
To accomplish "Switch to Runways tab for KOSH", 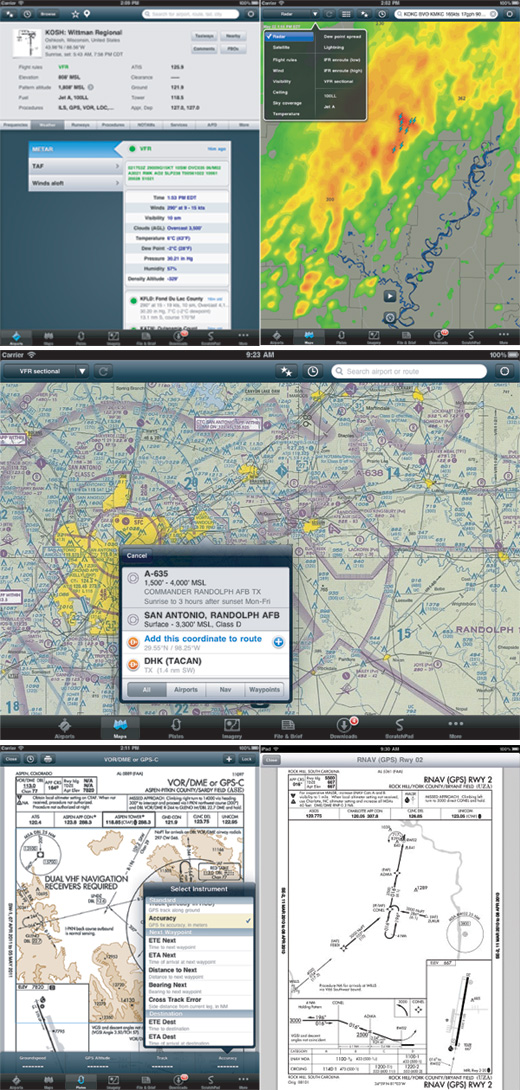I will pos(81,125).
